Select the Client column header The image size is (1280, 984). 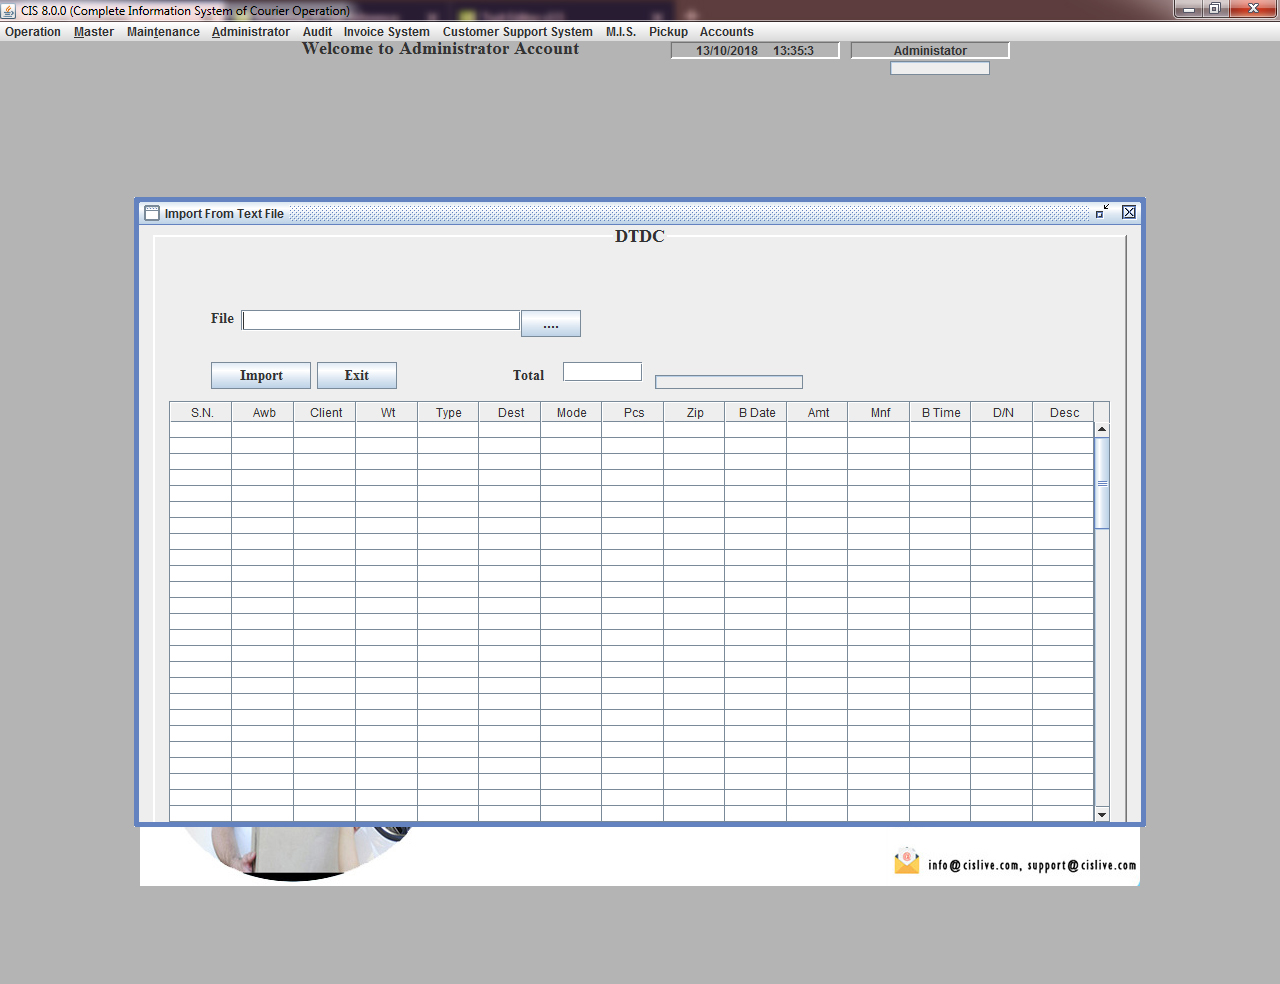[x=326, y=412]
